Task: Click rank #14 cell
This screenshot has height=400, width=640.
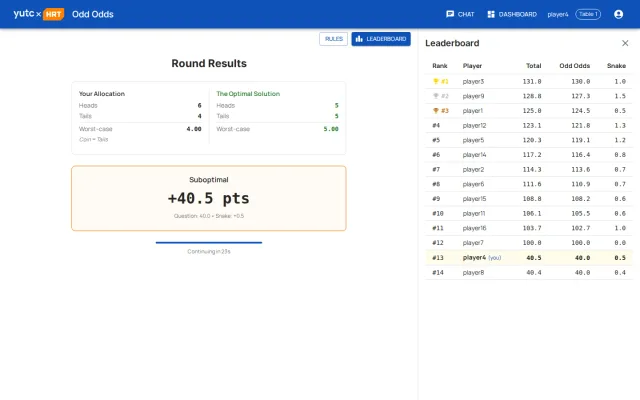Action: [438, 273]
